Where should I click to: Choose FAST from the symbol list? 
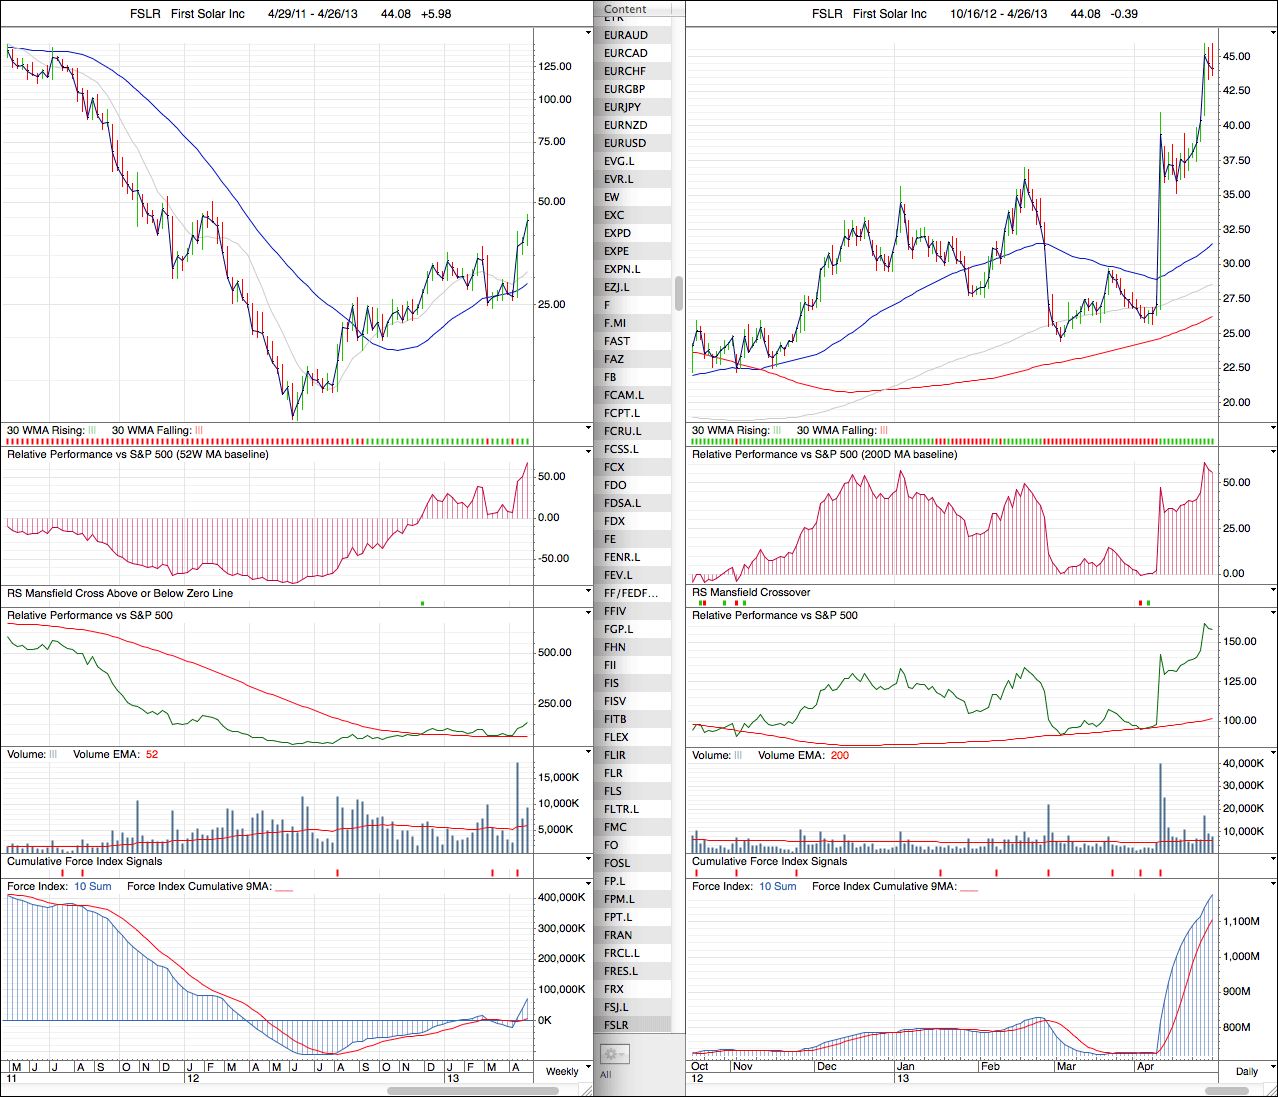(x=617, y=341)
